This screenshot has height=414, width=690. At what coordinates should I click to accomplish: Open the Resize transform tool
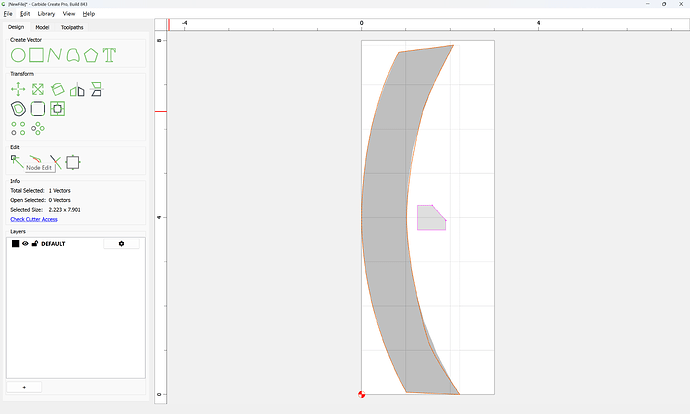pyautogui.click(x=38, y=89)
